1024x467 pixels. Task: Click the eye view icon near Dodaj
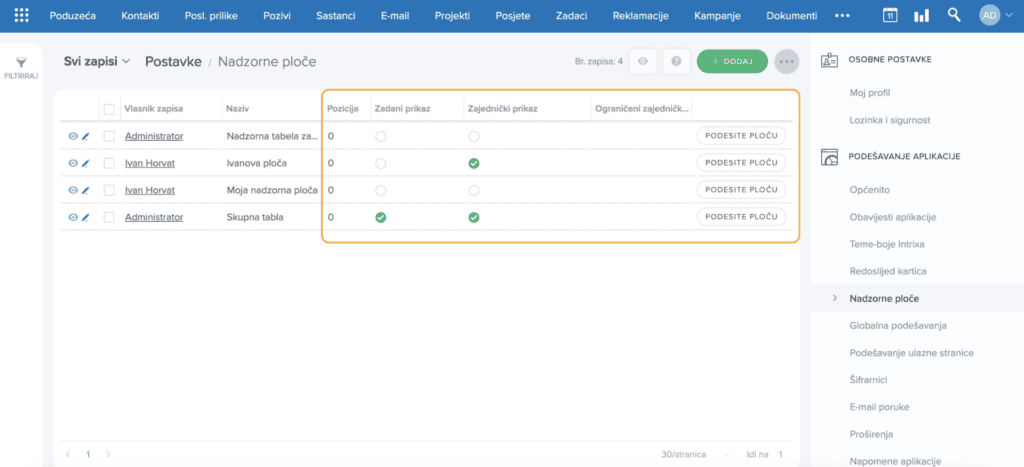(643, 61)
